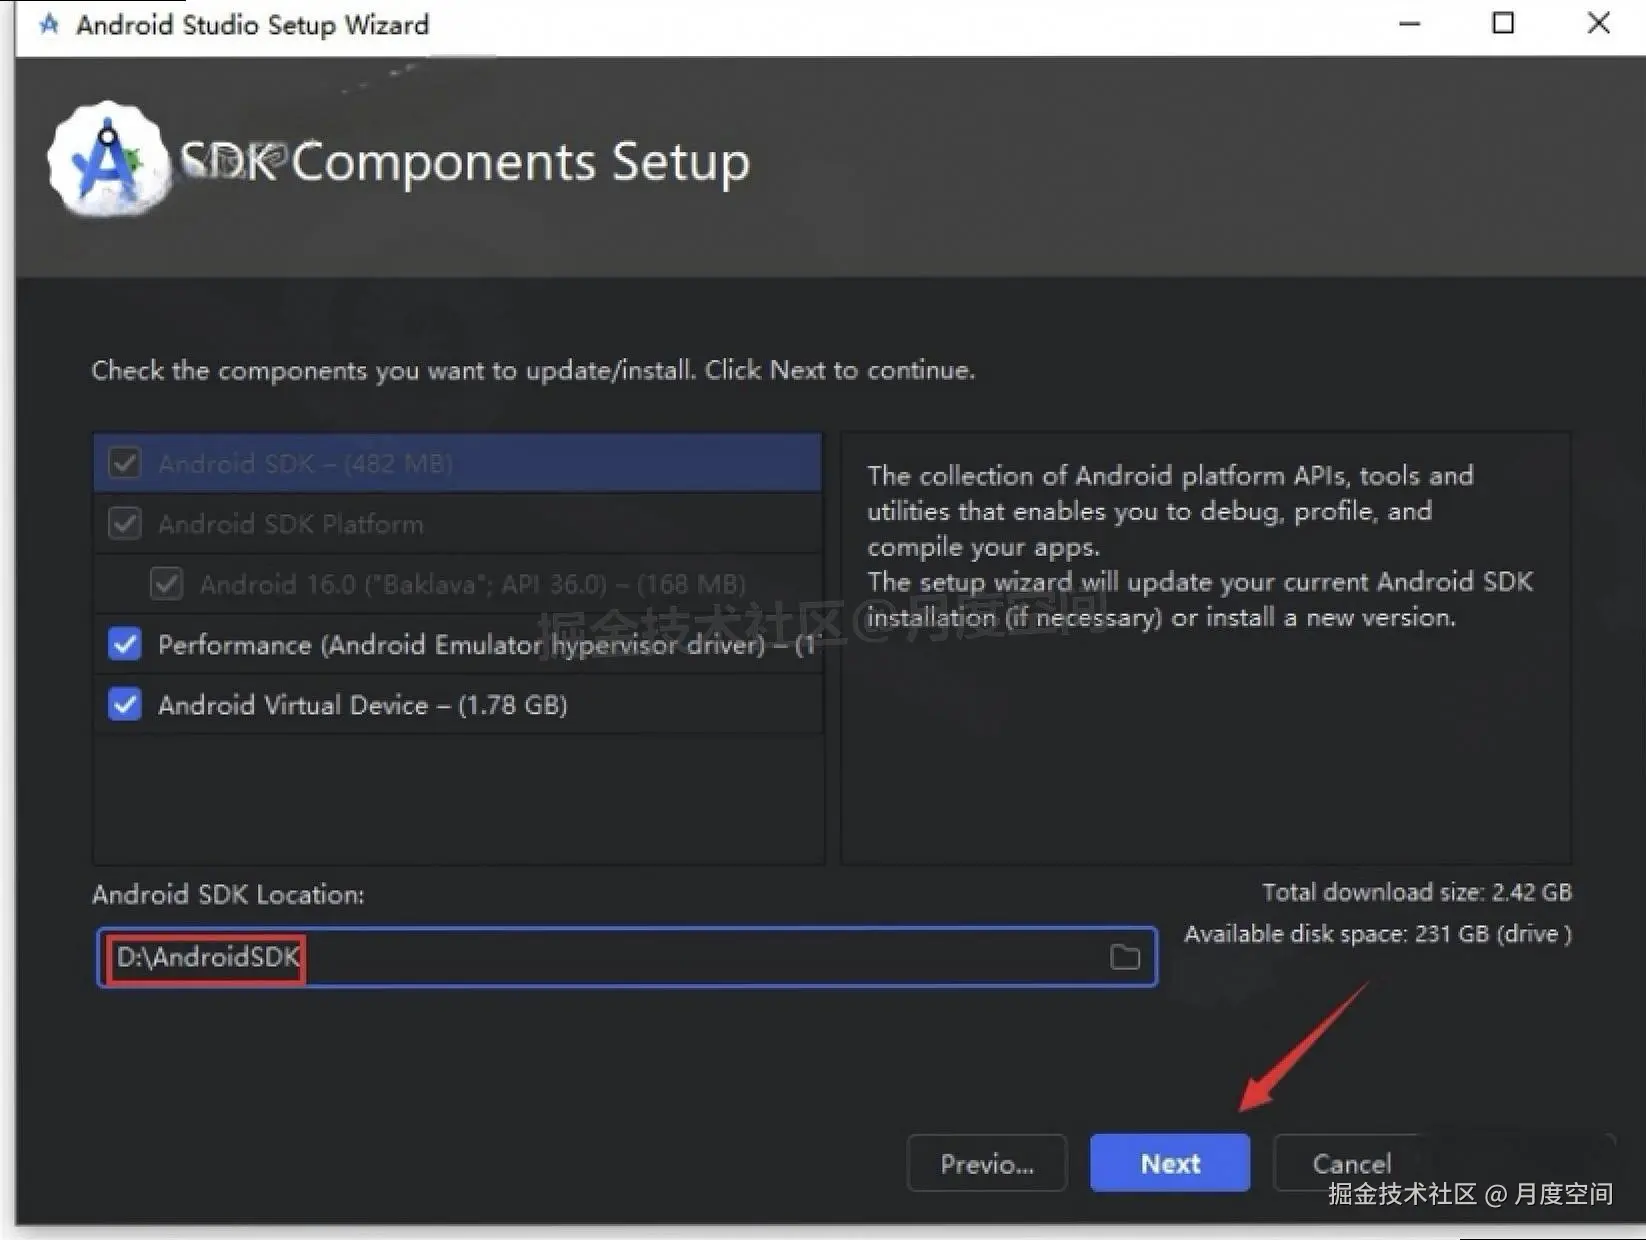Open the folder browser for SDK location
This screenshot has height=1240, width=1646.
(1124, 957)
